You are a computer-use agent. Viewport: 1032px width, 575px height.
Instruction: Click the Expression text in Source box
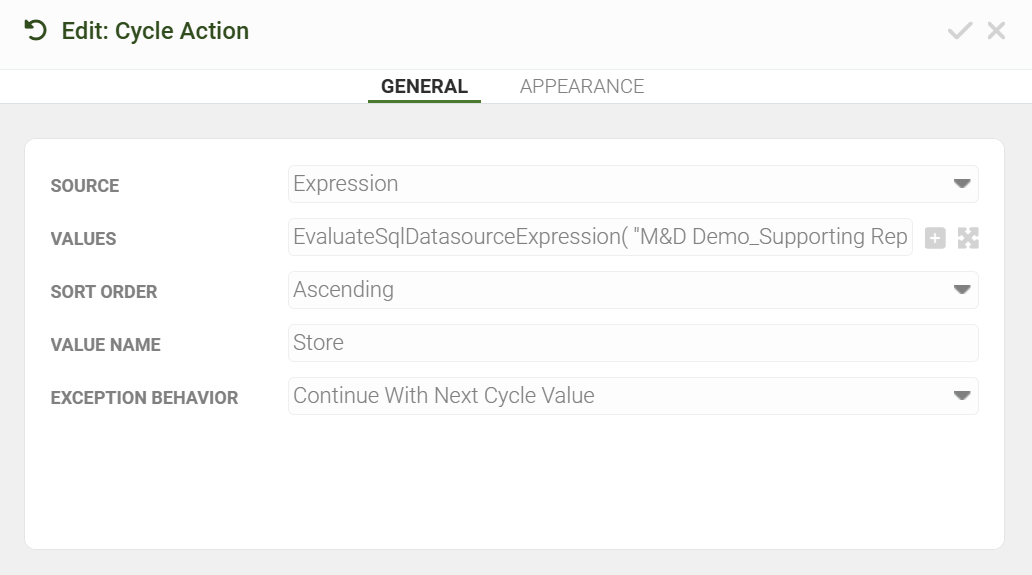point(345,184)
